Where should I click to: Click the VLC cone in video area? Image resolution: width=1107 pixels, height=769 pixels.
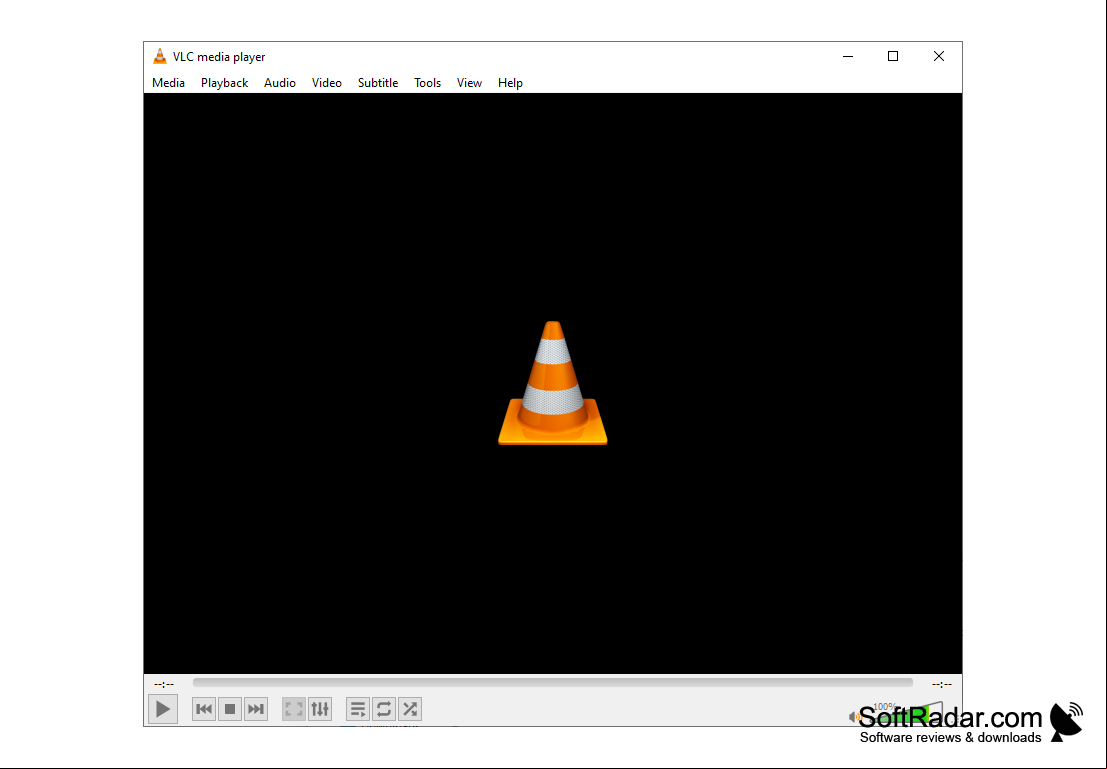click(x=553, y=383)
